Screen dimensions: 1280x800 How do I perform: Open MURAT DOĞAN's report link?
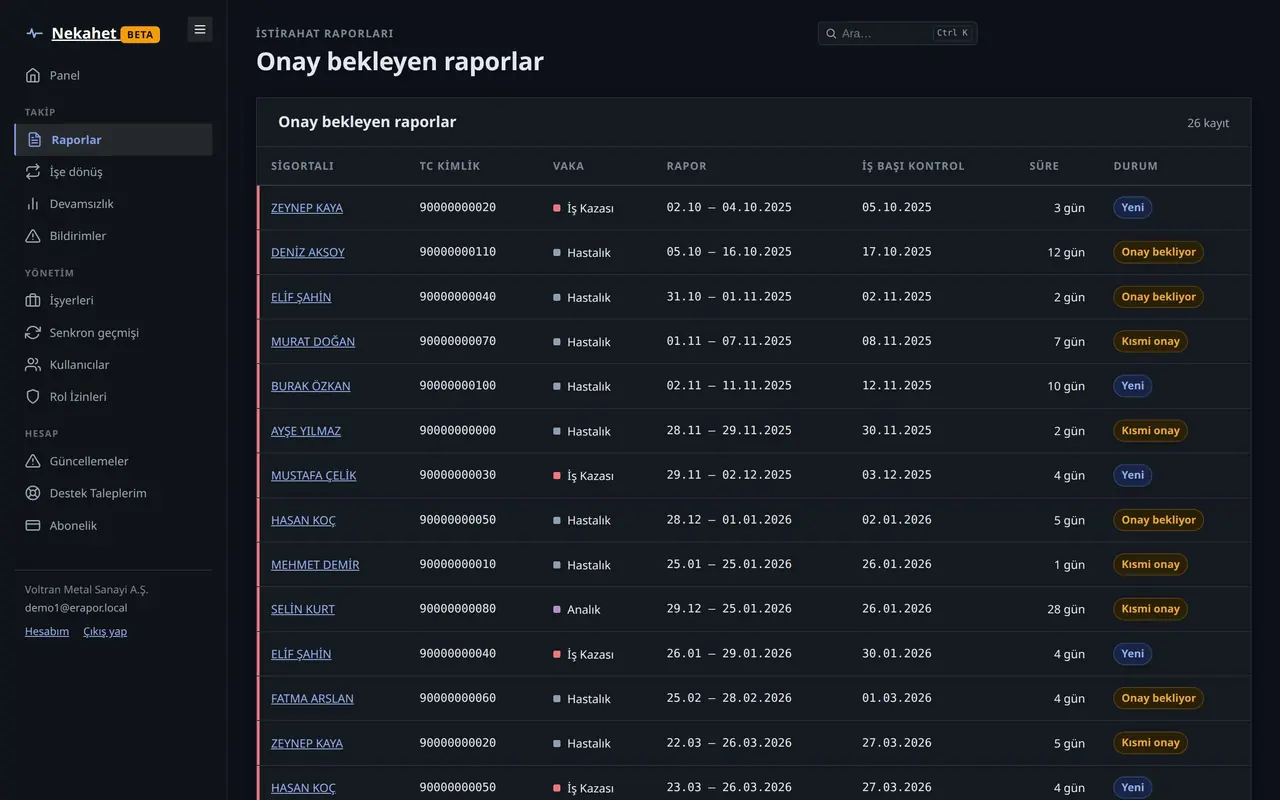click(313, 341)
